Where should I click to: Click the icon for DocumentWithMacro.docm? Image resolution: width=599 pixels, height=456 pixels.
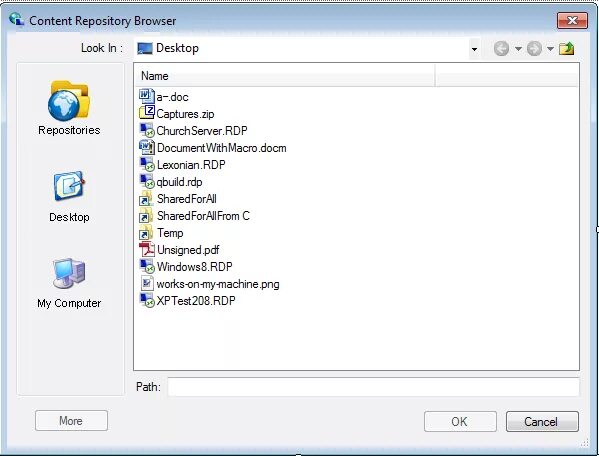147,147
